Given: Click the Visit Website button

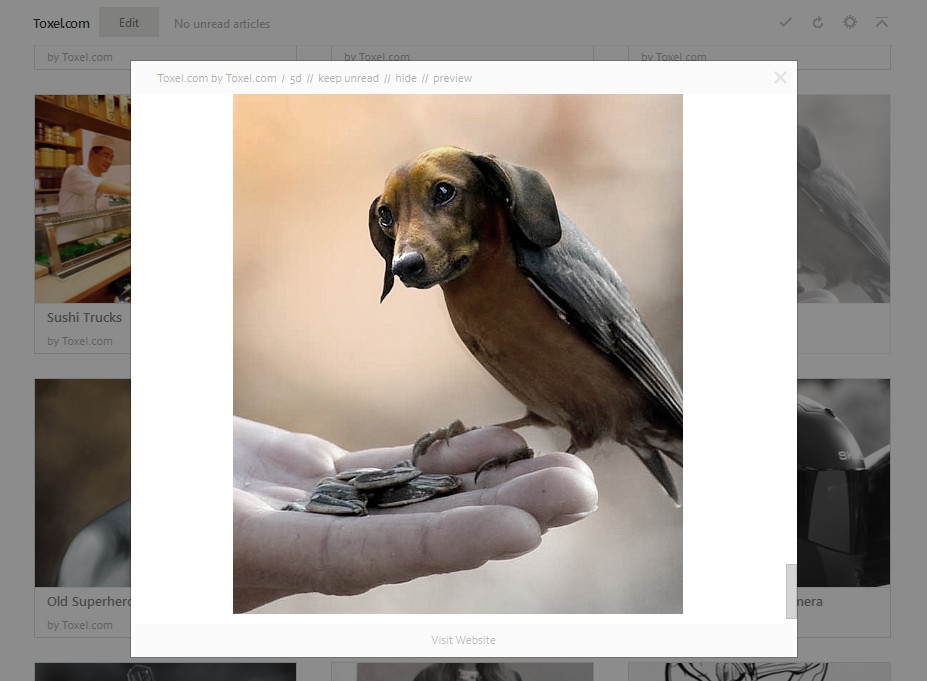Looking at the screenshot, I should (463, 640).
